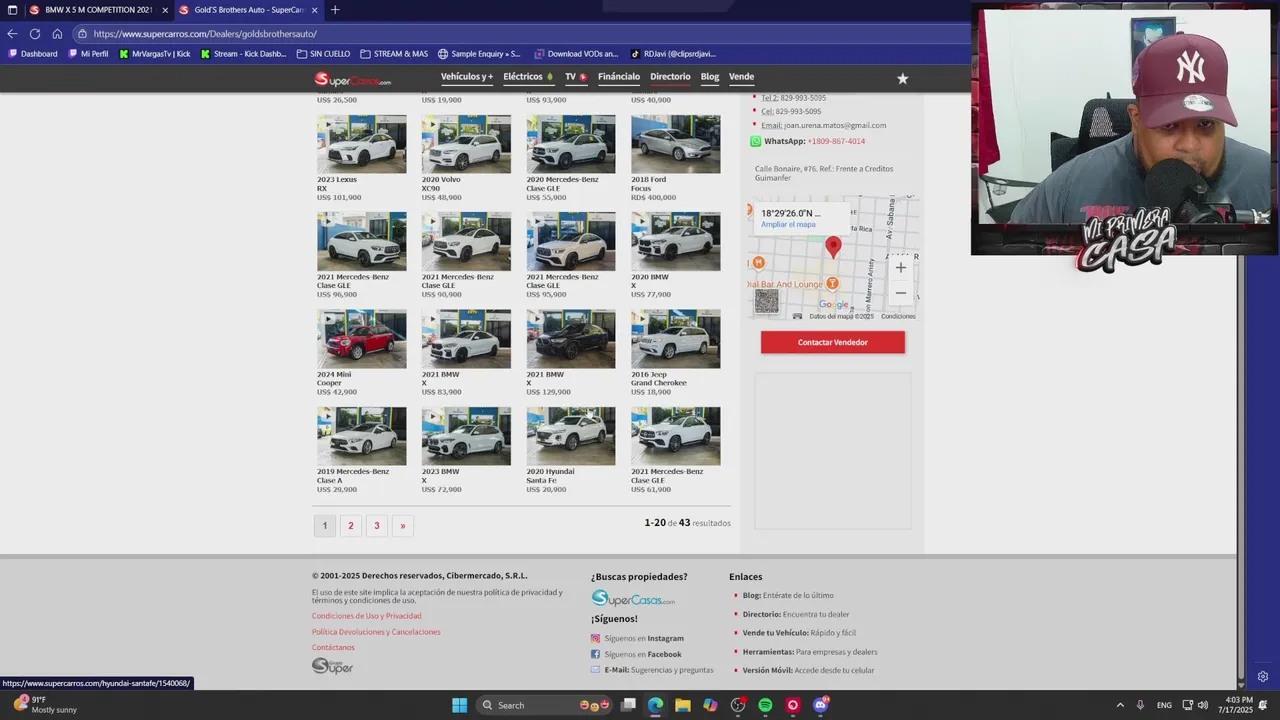Open the 2019 Mercedes-Benz Clase A thumbnail
The image size is (1280, 720).
(362, 436)
